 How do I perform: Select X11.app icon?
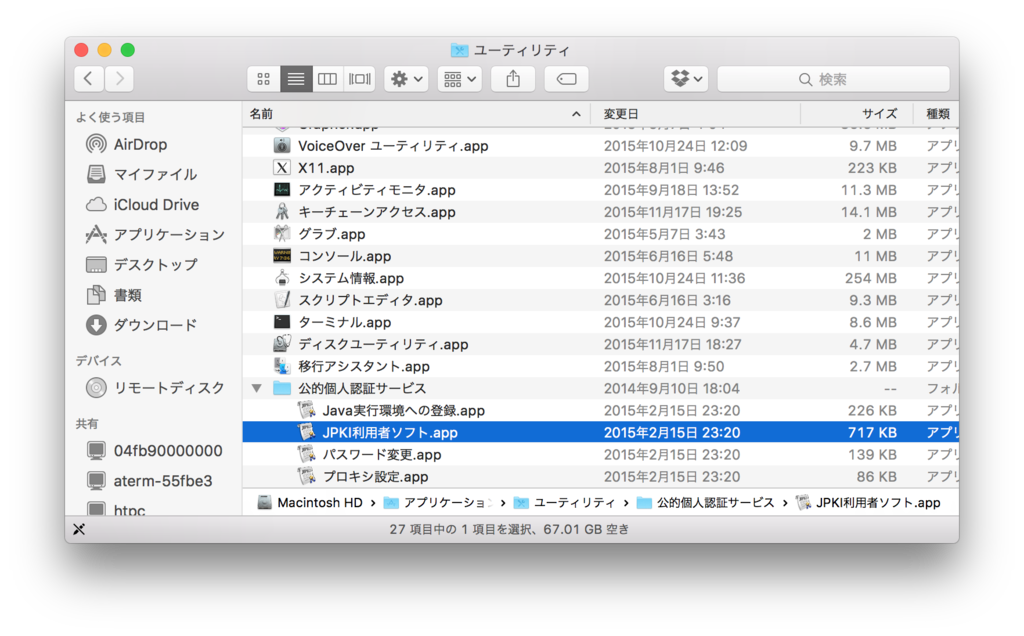(x=281, y=168)
